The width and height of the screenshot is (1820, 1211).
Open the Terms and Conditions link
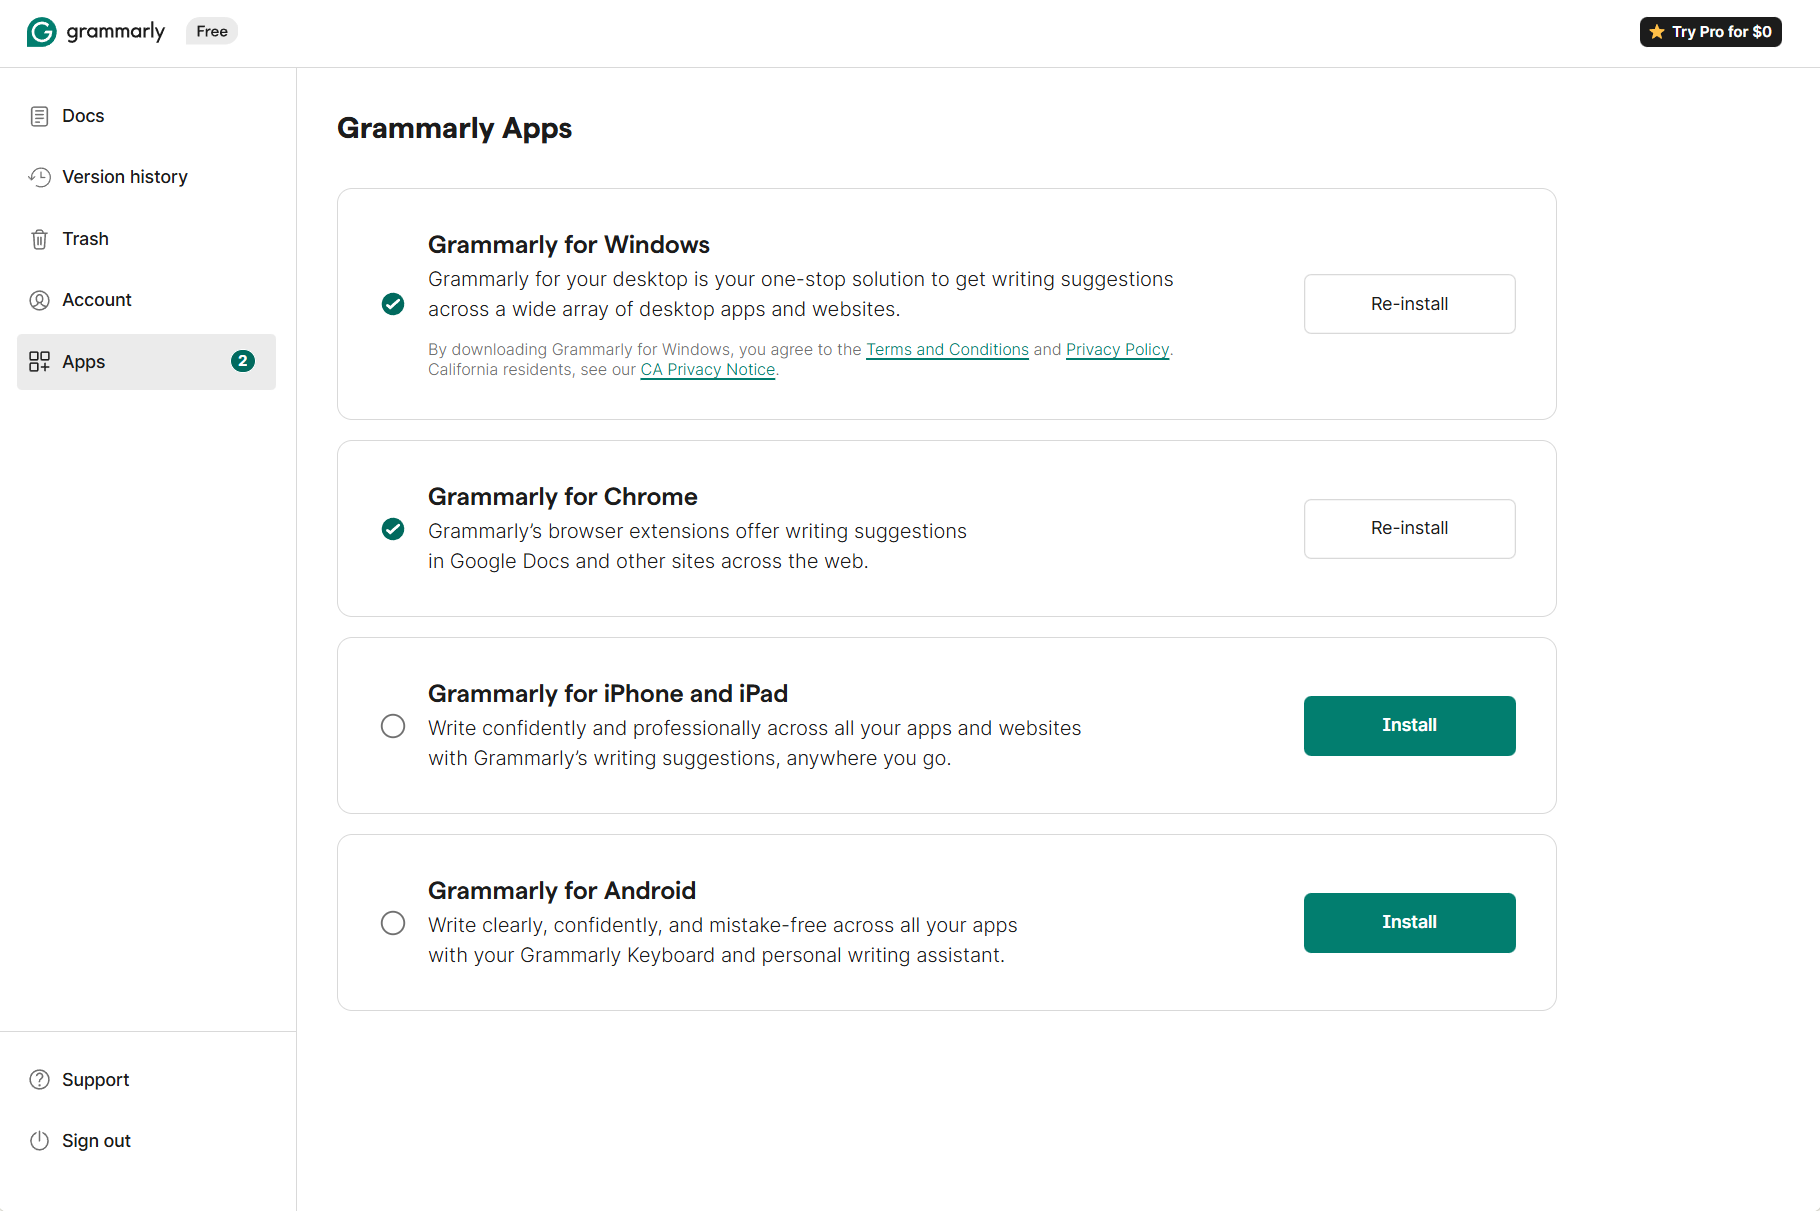[x=947, y=350]
